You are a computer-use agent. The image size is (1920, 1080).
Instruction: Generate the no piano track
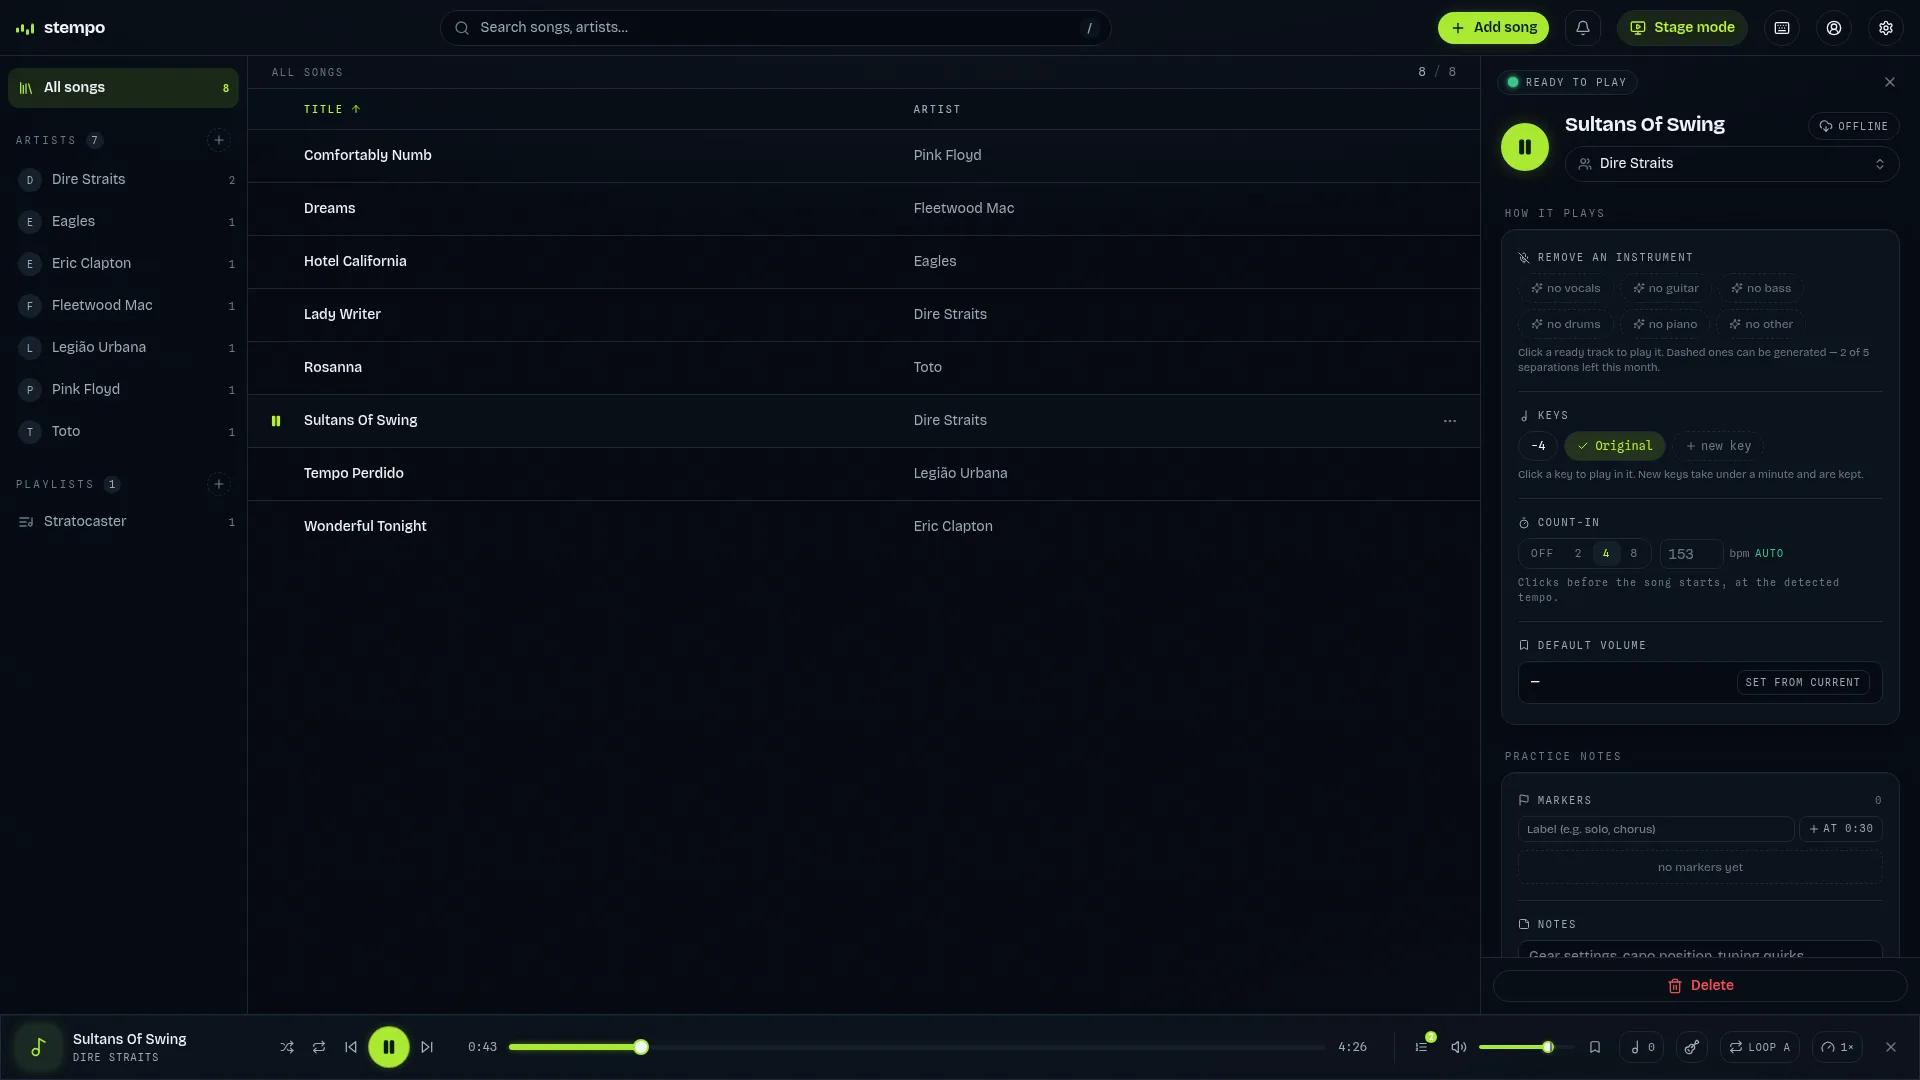[1665, 324]
